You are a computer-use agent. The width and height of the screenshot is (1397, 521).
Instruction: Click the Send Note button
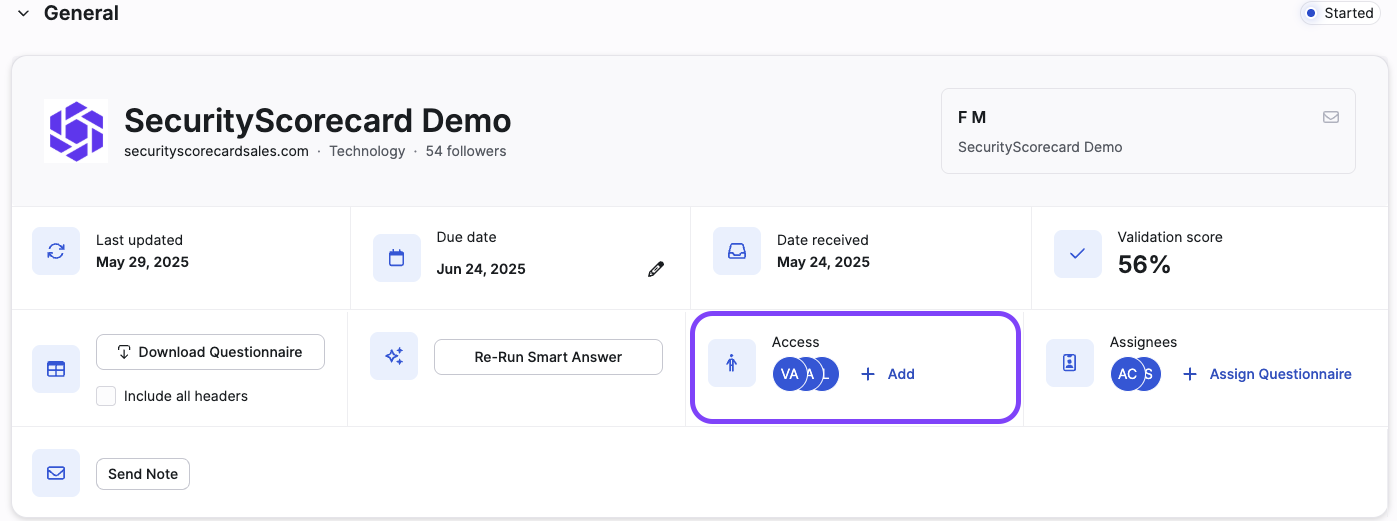pyautogui.click(x=143, y=474)
